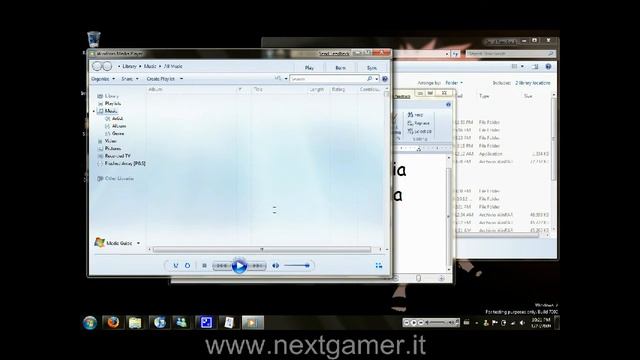
Task: Open the Burn tab in Media Player
Action: tap(340, 68)
